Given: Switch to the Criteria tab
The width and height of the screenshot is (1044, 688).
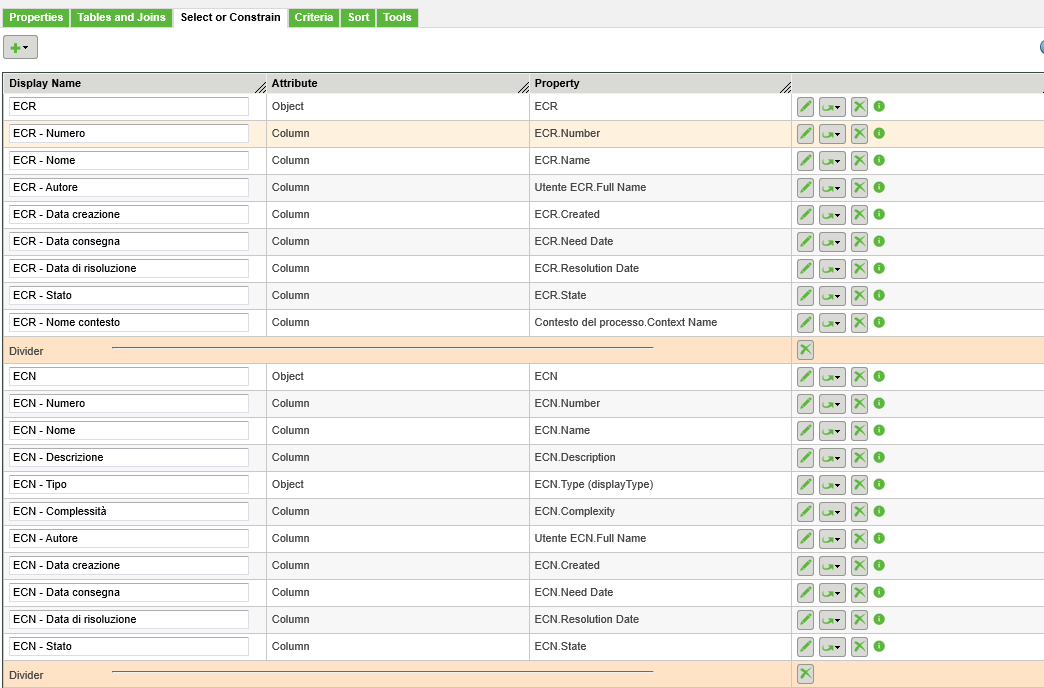Looking at the screenshot, I should click(x=313, y=17).
